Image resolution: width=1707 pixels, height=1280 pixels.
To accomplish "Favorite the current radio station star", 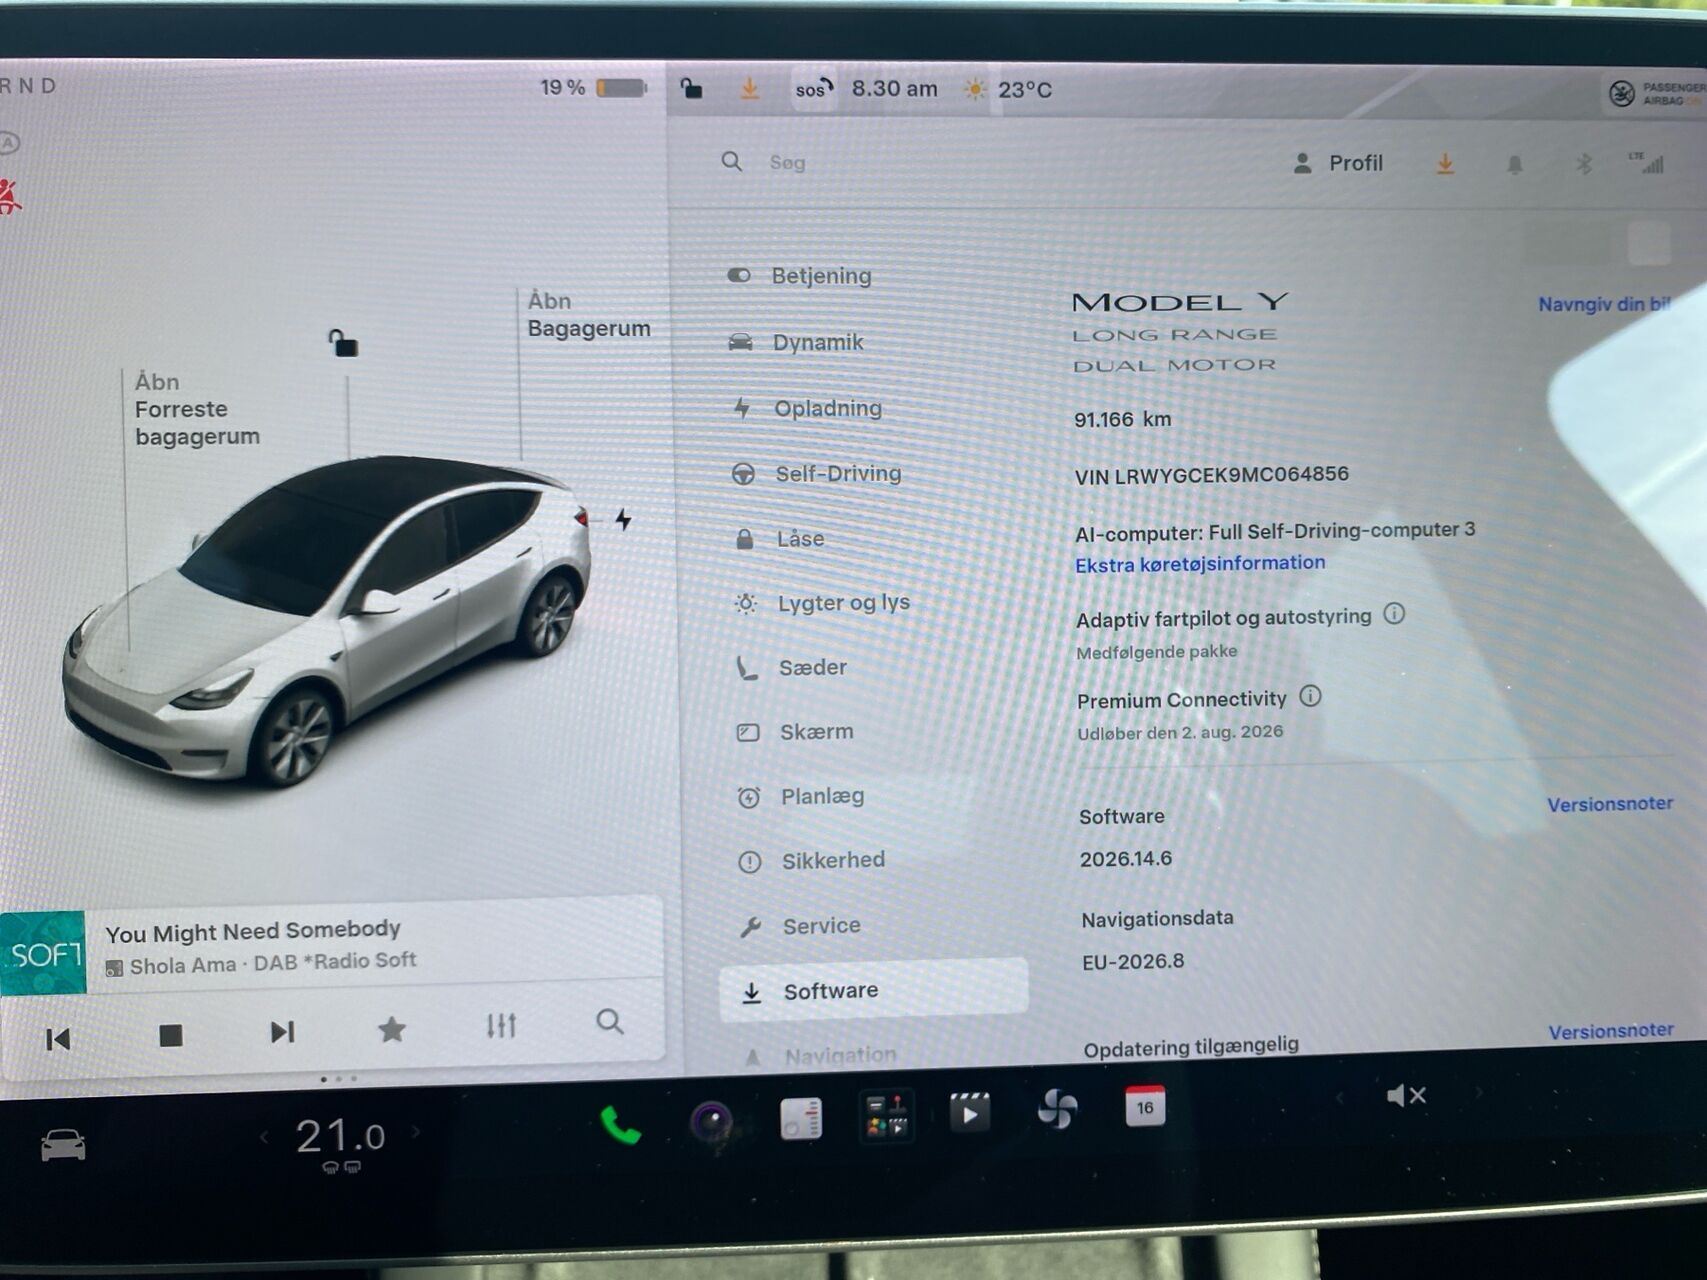I will 392,1029.
